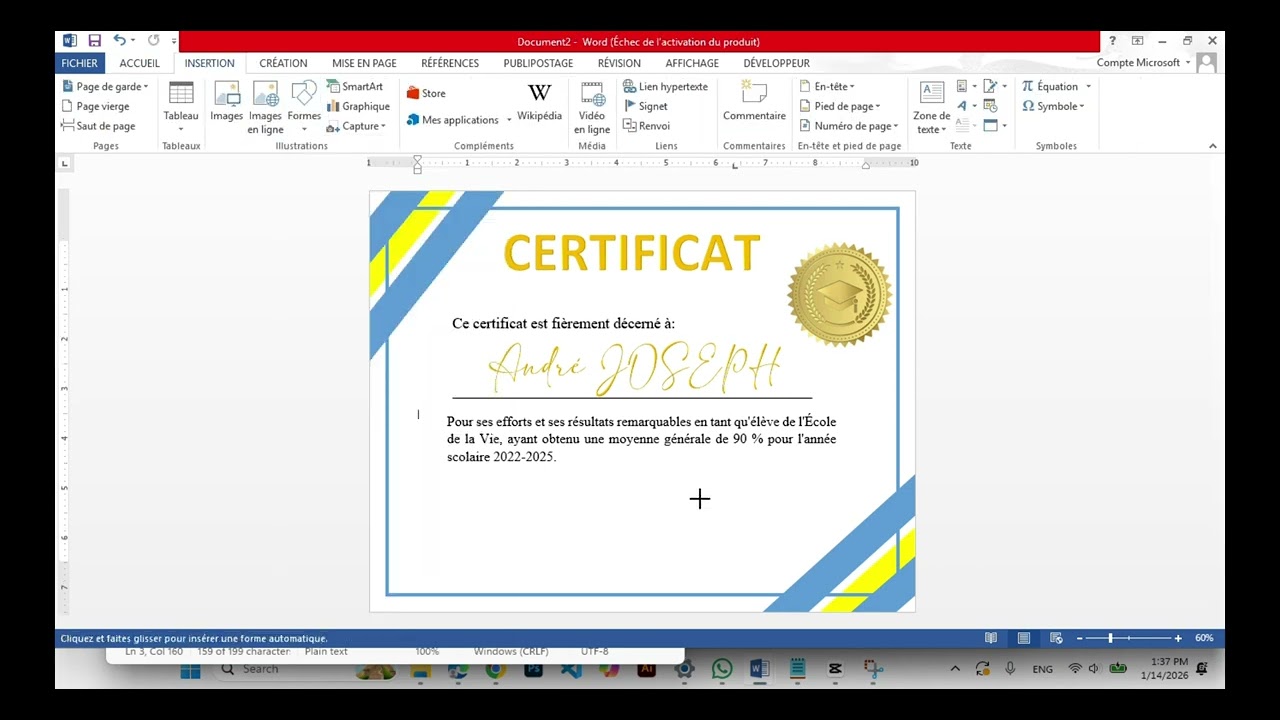Open ribbon display options
The image size is (1280, 720).
(x=1137, y=41)
